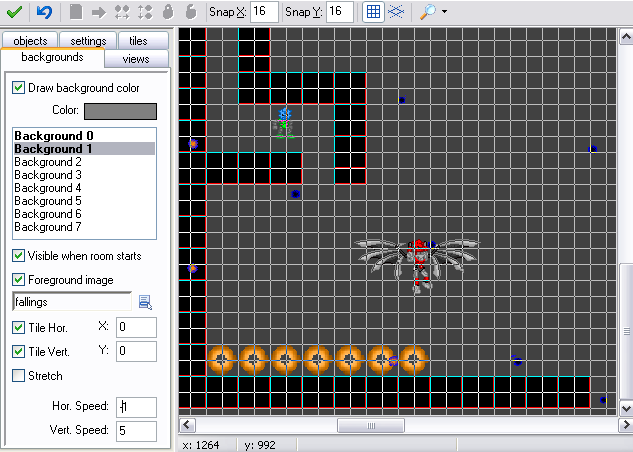Image resolution: width=633 pixels, height=452 pixels.
Task: Click the Vert. Speed input field
Action: click(136, 431)
